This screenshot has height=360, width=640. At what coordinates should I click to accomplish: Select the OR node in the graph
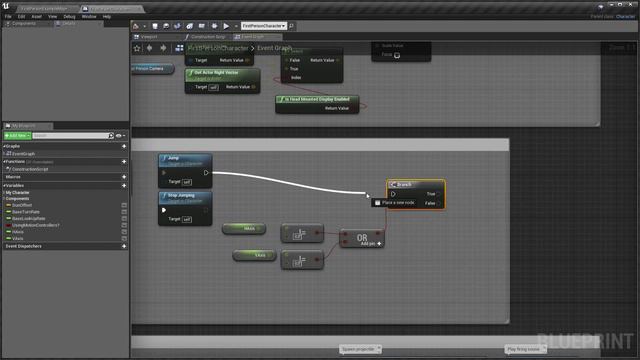point(362,239)
